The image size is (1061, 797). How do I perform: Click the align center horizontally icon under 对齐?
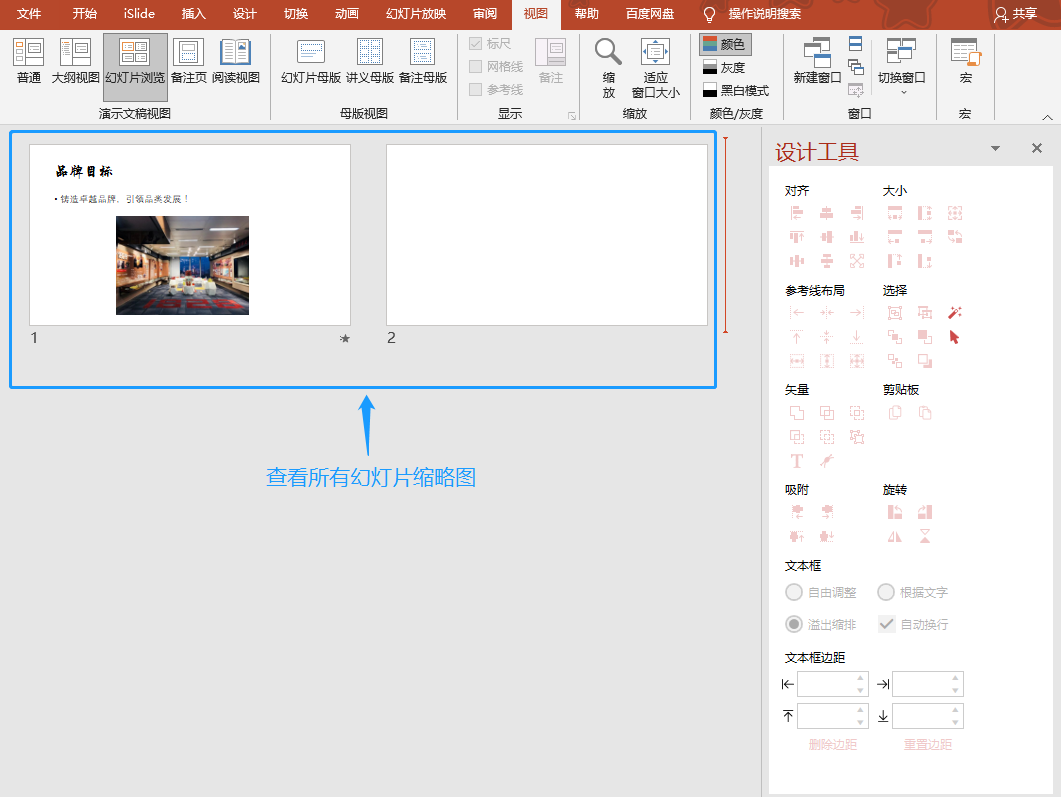pos(826,213)
